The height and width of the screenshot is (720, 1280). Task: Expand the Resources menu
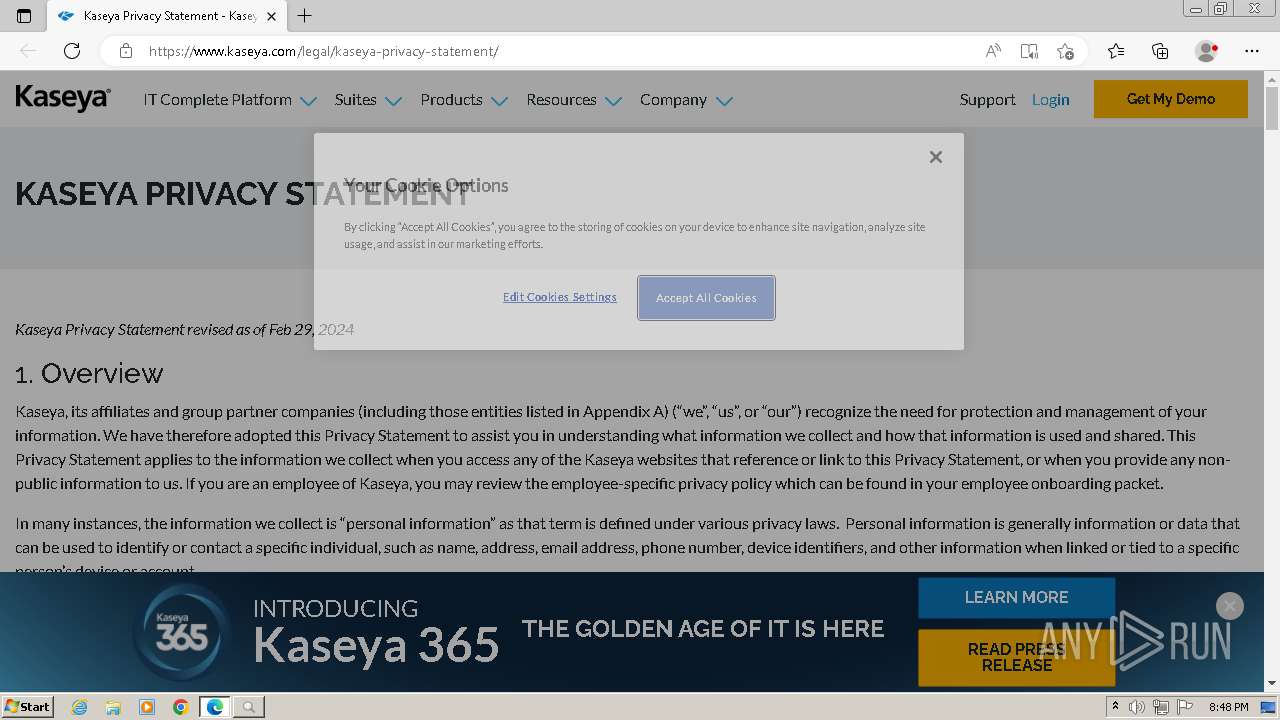574,100
